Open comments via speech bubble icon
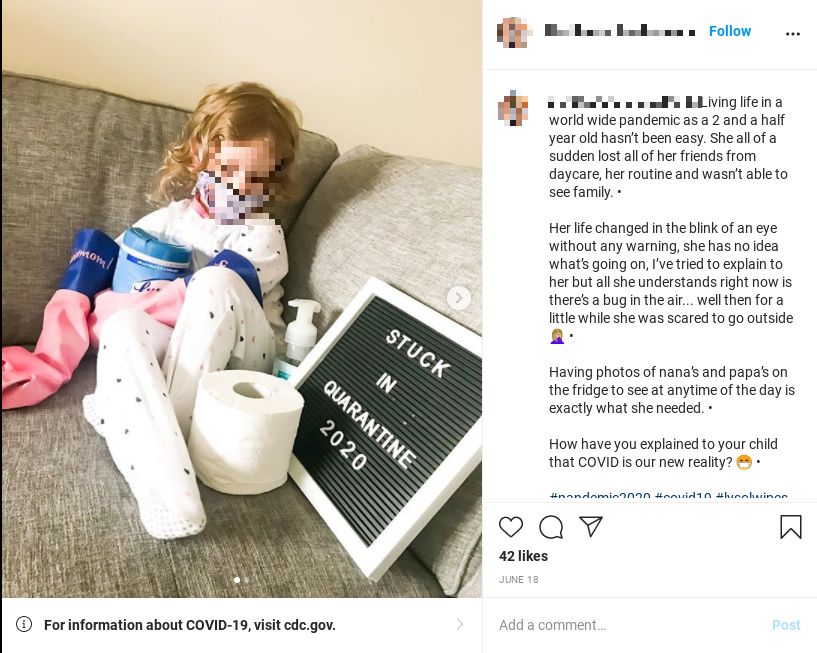This screenshot has width=817, height=653. 551,527
